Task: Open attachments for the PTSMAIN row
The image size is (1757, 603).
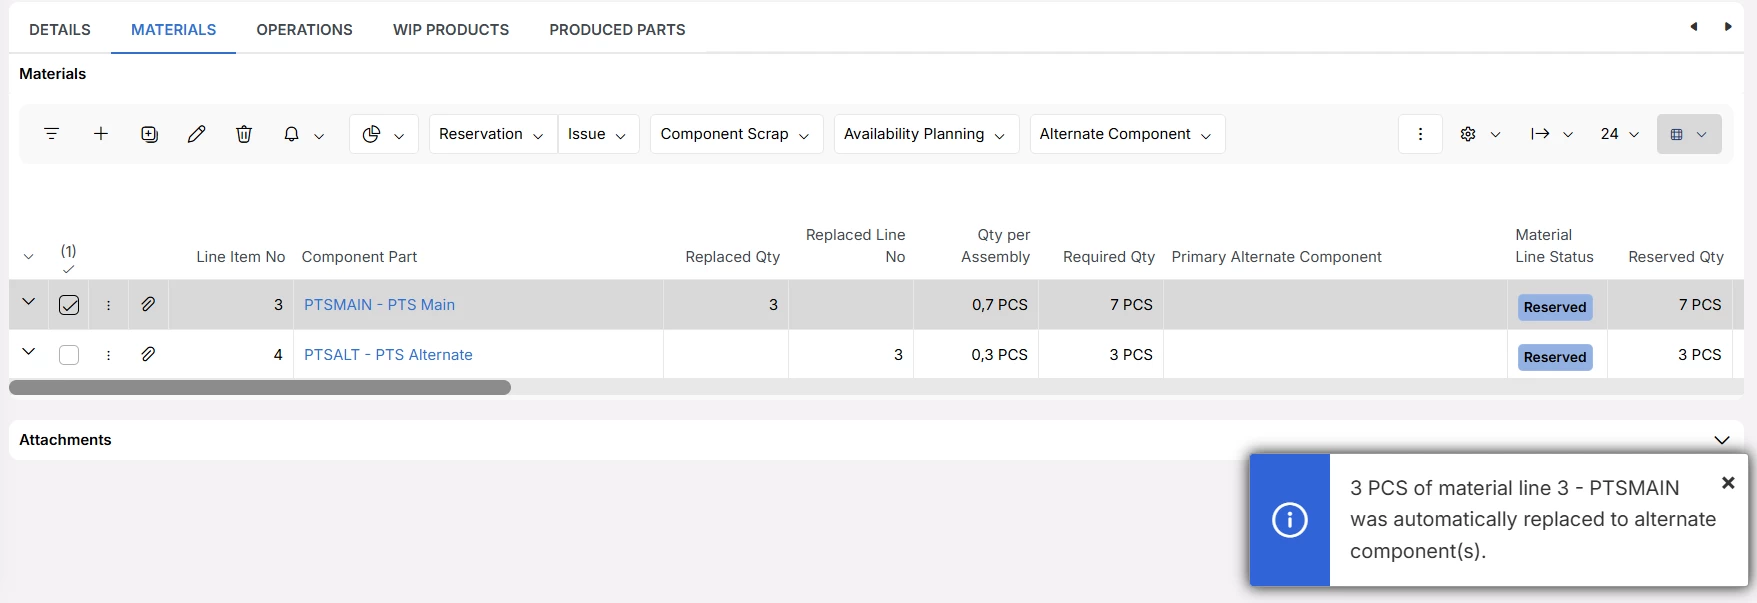Action: pyautogui.click(x=148, y=304)
